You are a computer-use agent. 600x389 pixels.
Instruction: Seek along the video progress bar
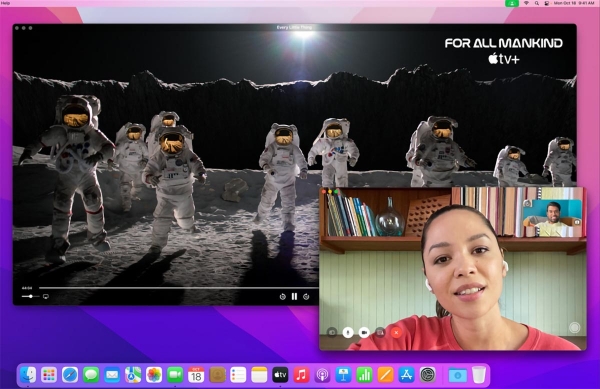[179, 288]
